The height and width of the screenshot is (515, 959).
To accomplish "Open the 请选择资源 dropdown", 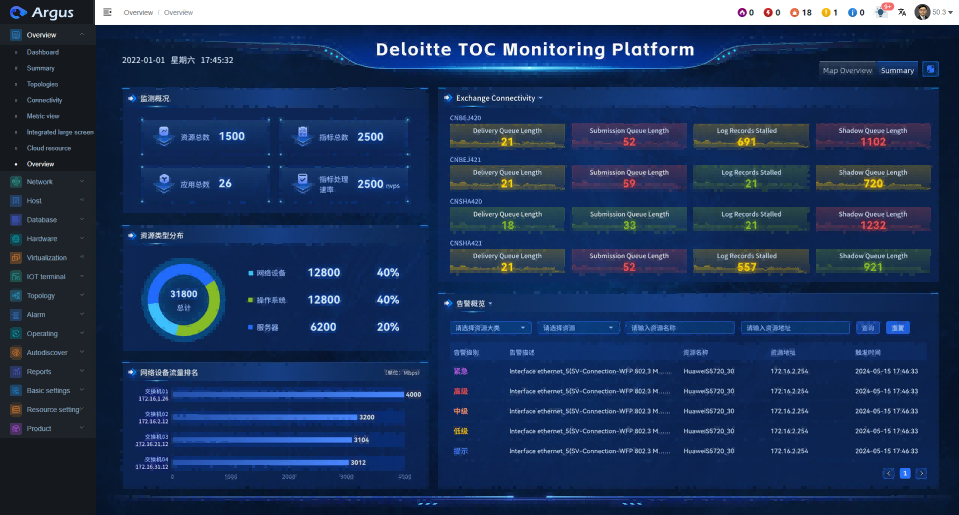I will coord(578,328).
